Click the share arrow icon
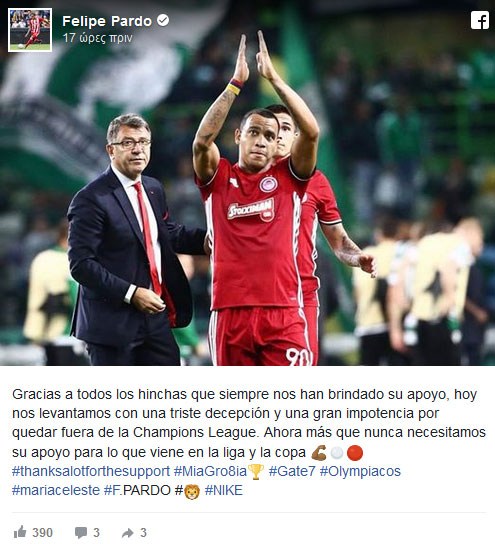 (128, 533)
